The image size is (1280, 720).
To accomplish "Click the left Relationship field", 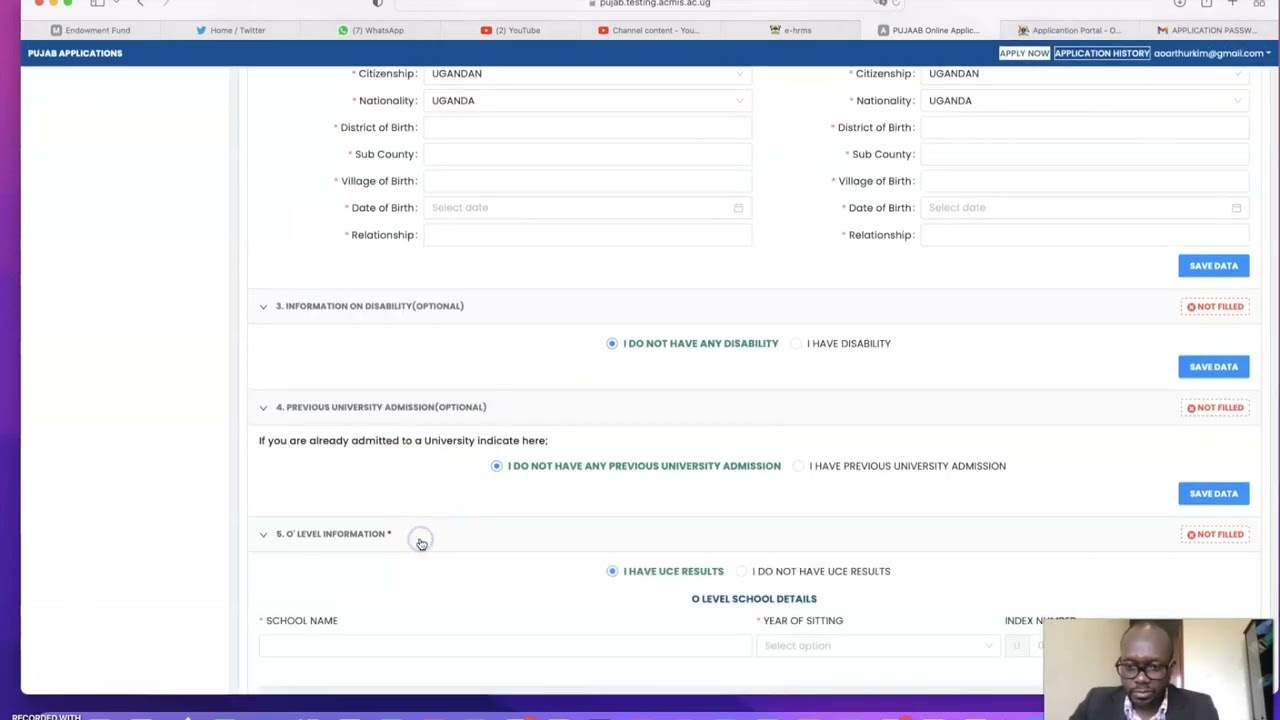I will 588,235.
